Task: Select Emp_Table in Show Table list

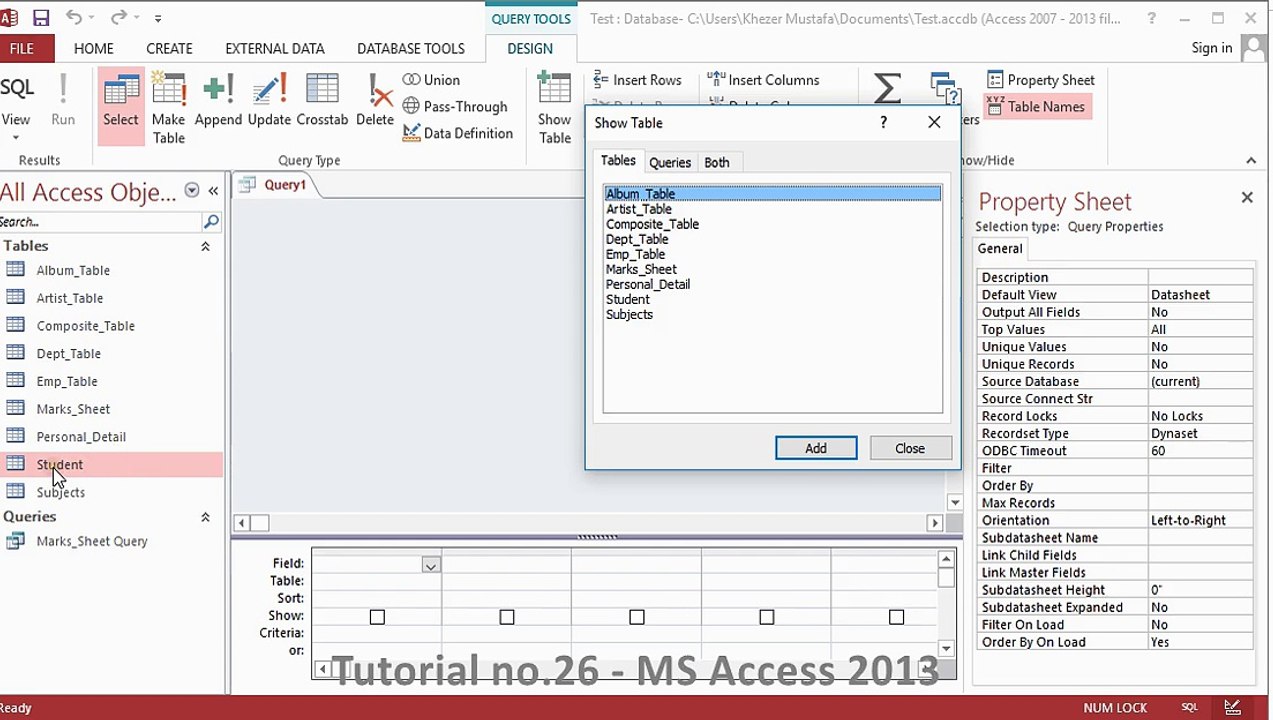Action: [x=636, y=254]
